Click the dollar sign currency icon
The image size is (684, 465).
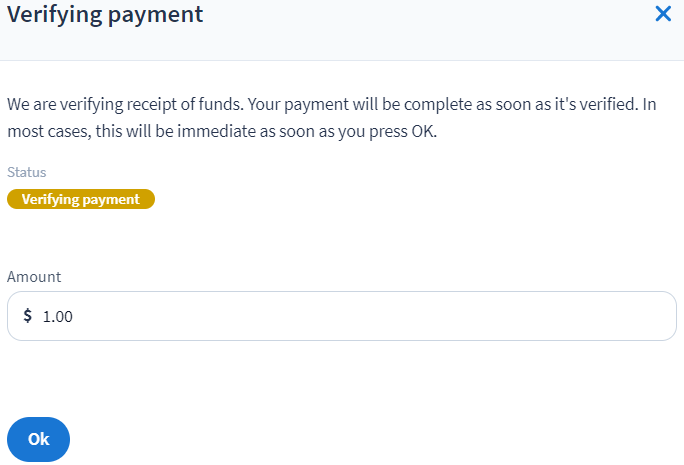28,316
